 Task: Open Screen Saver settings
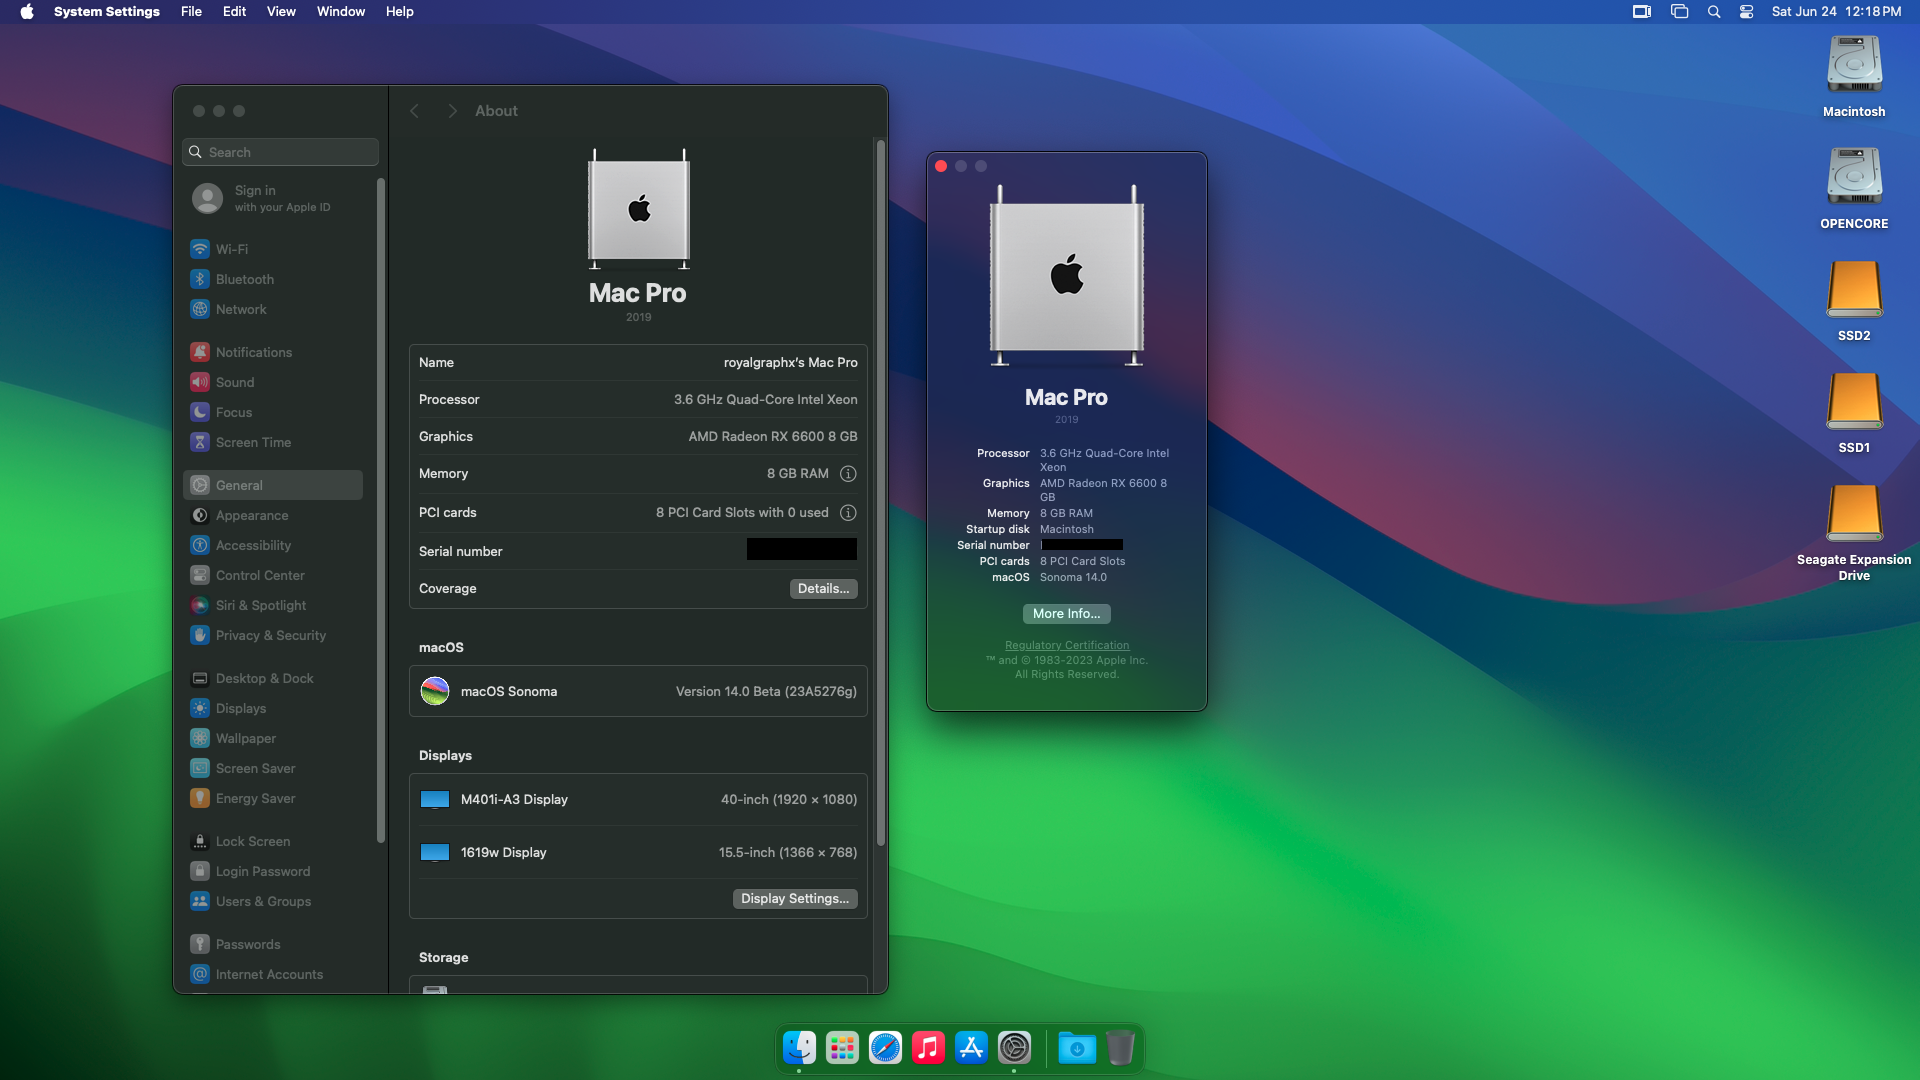tap(273, 768)
